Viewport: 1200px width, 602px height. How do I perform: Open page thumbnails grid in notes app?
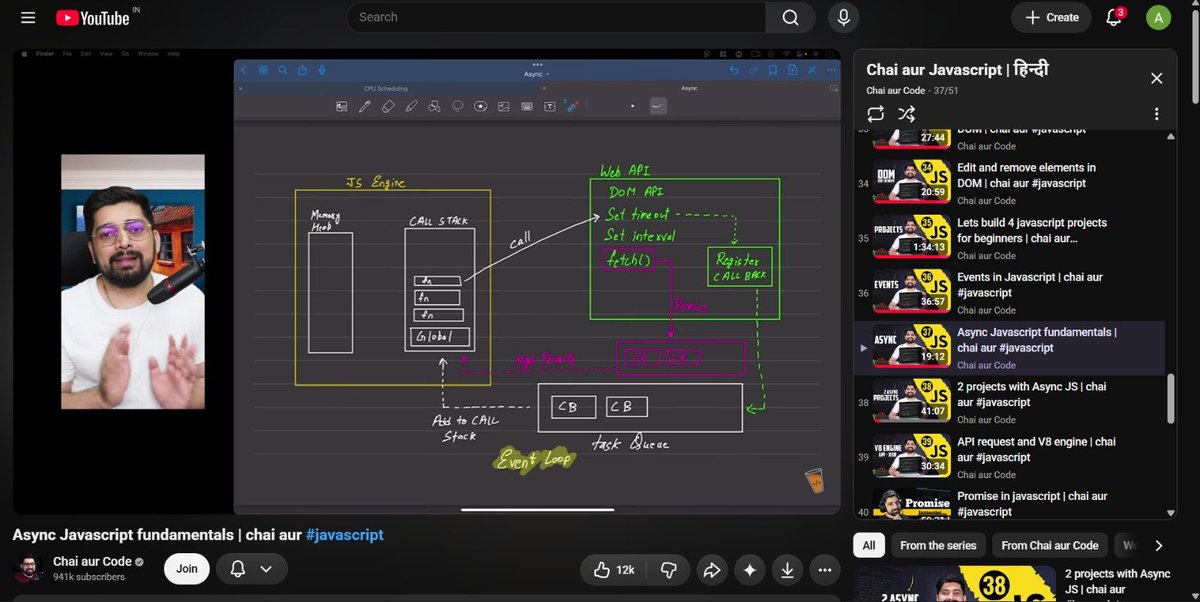pos(263,70)
